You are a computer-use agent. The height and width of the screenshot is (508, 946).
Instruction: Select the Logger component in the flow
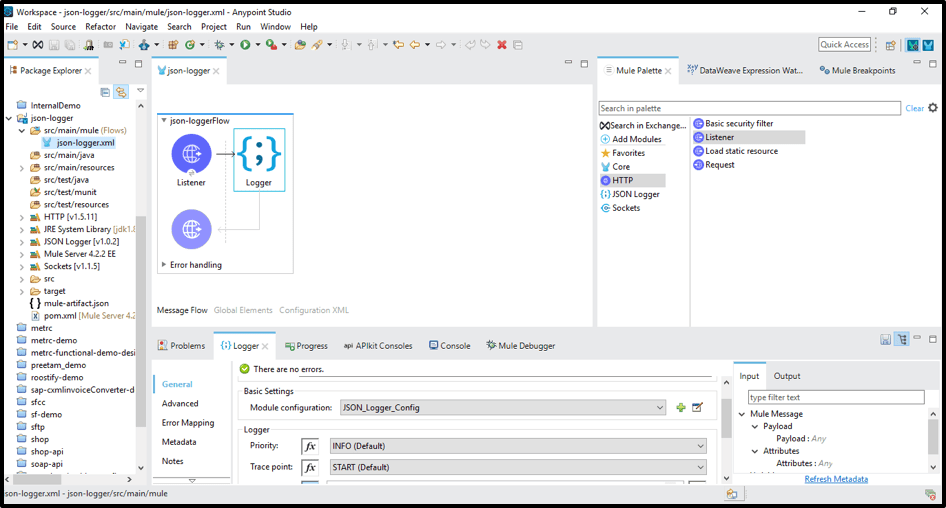click(x=259, y=155)
